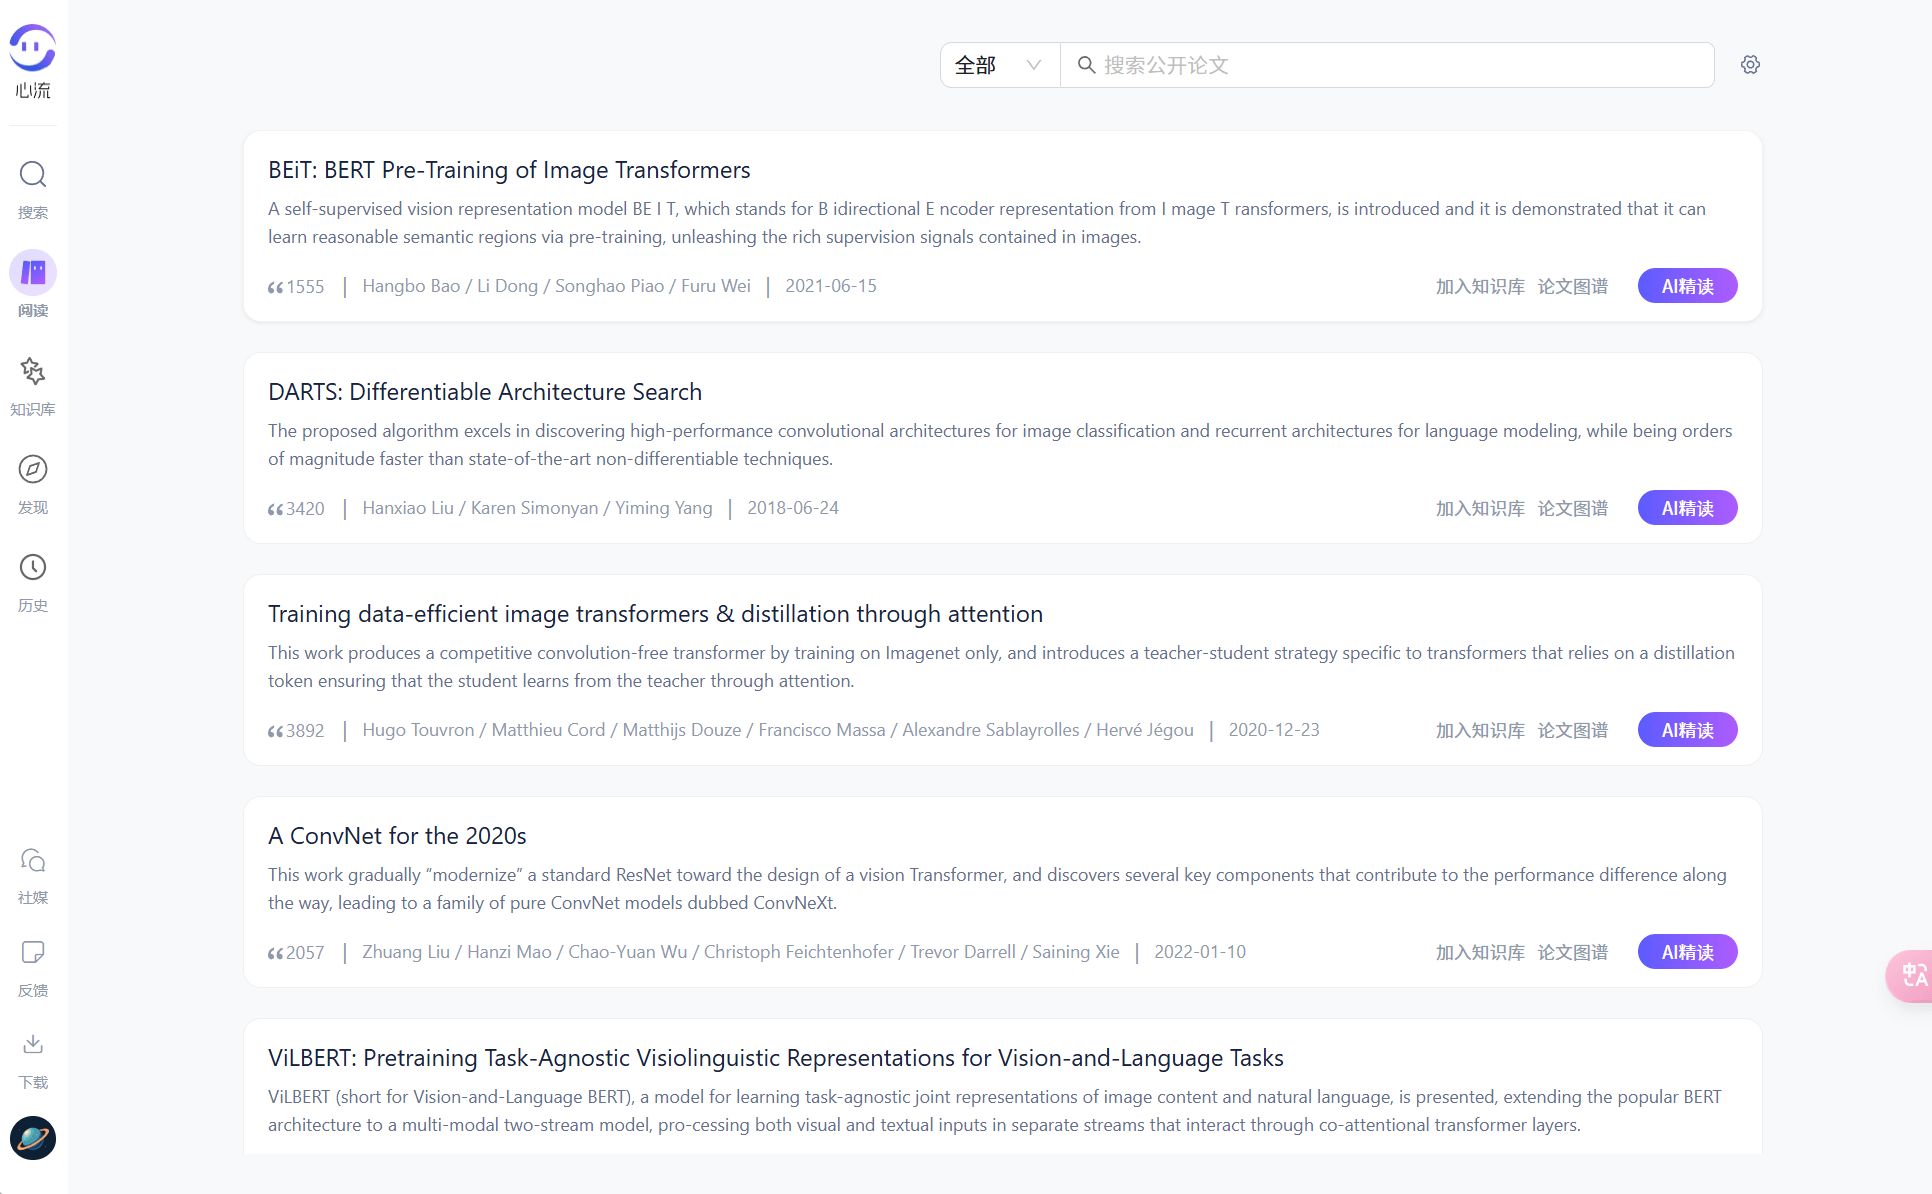This screenshot has width=1932, height=1194.
Task: Open the 历史 history clock icon
Action: click(x=33, y=568)
